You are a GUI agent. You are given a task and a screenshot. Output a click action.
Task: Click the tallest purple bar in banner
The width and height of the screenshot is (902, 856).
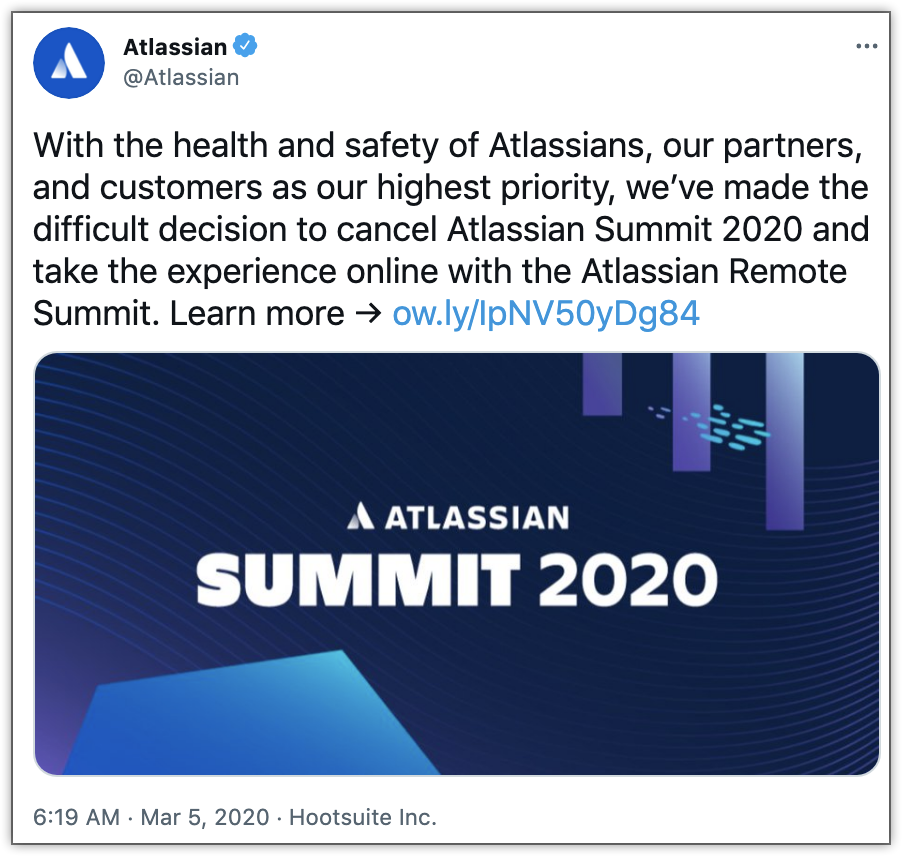(784, 441)
